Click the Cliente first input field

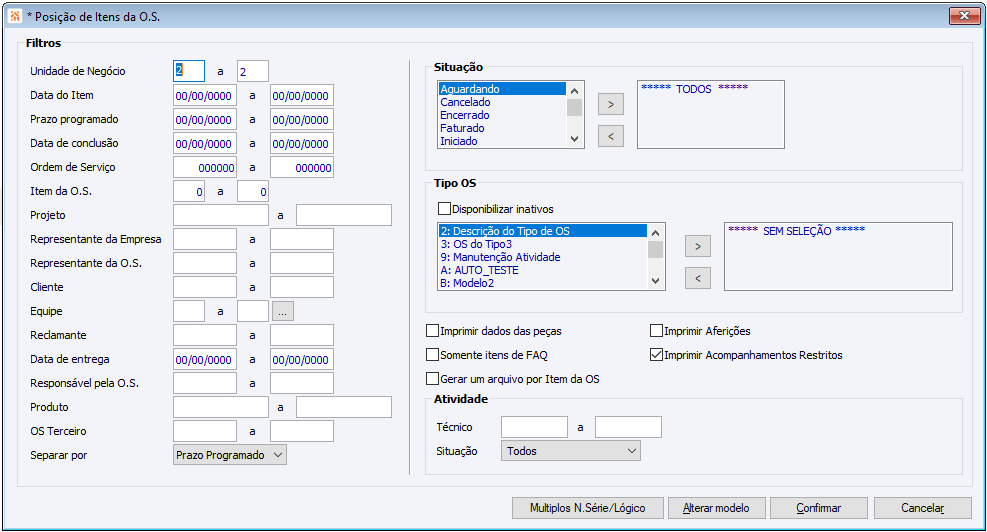click(204, 287)
